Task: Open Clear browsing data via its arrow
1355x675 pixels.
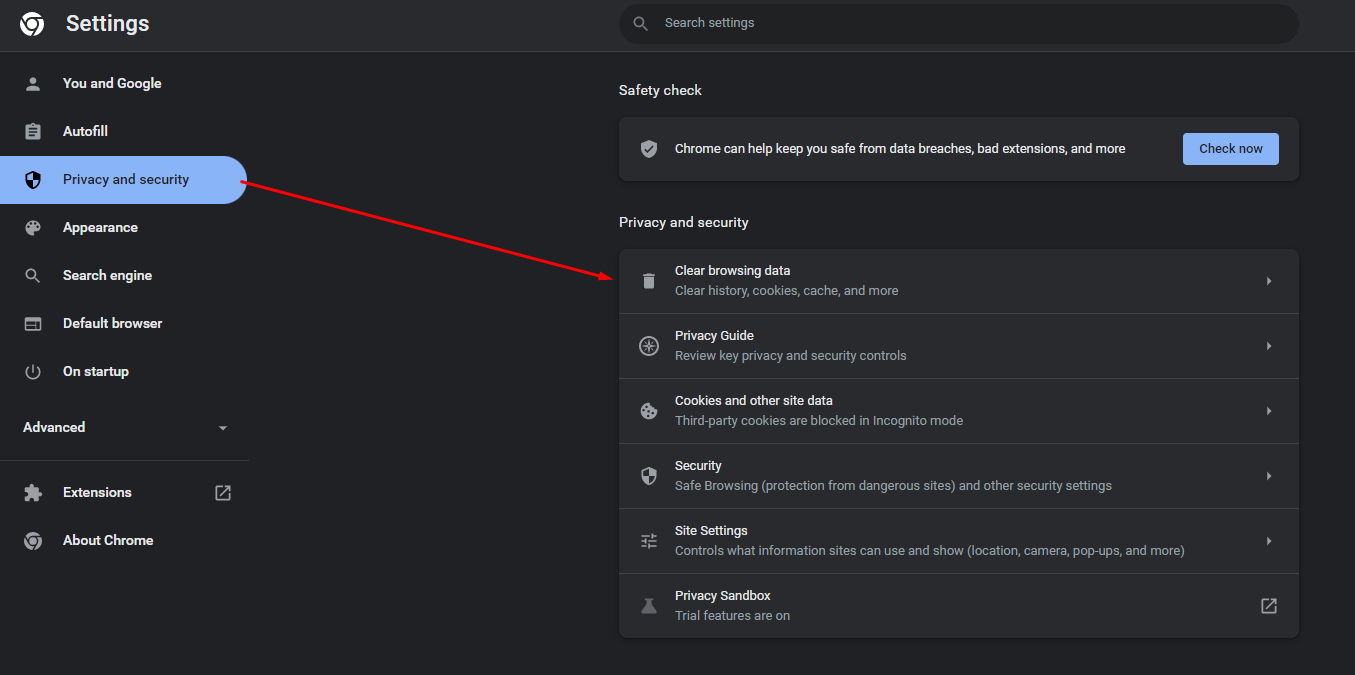Action: click(1269, 281)
